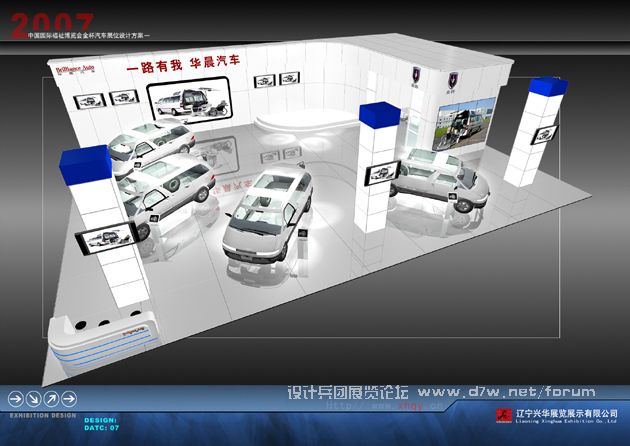Select the 'EXHIBITION DESIGN' label
Screen dimensions: 630x446
pyautogui.click(x=43, y=415)
